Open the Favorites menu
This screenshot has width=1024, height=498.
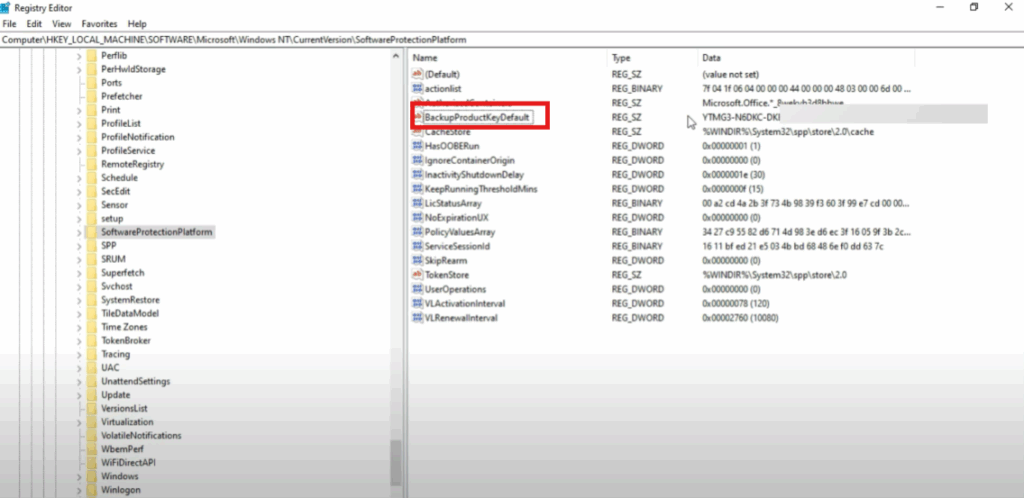pos(99,23)
